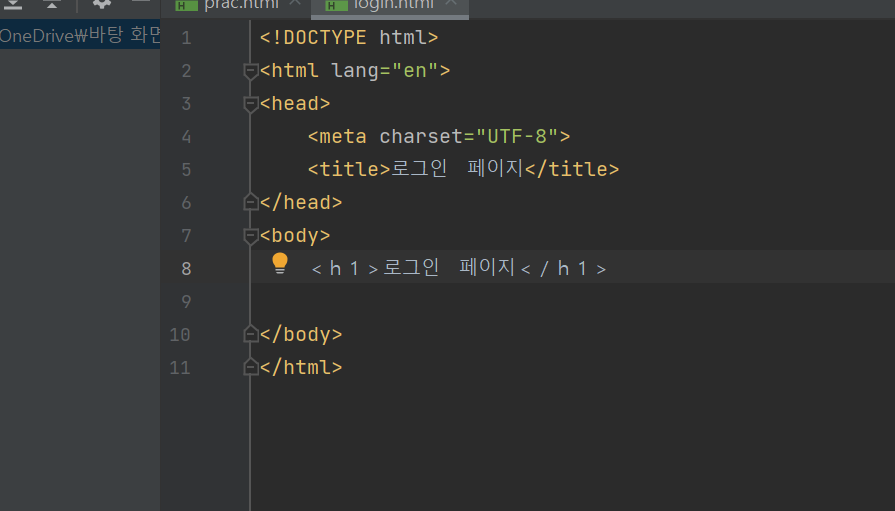Click the <!DOCTYPE html> text

(349, 38)
